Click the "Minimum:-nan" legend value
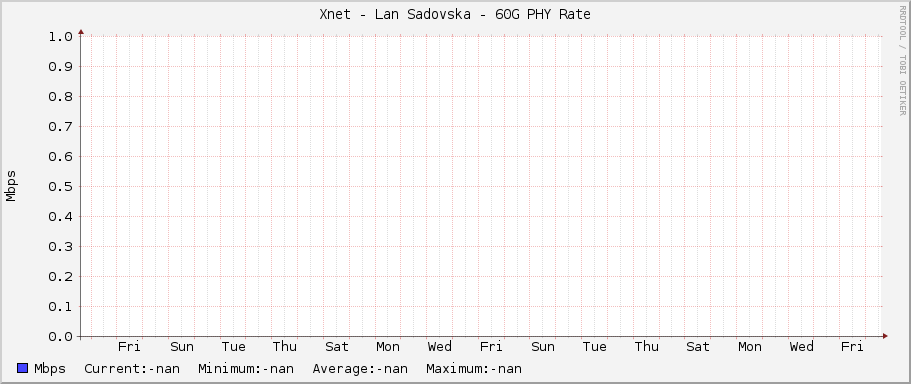Screen dimensions: 911x384 coord(246,368)
